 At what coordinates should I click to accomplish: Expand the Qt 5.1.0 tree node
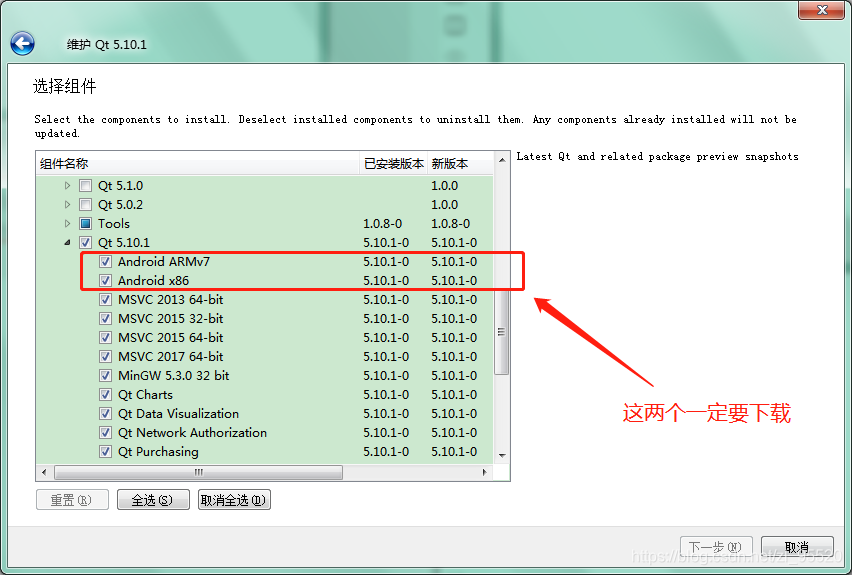67,186
